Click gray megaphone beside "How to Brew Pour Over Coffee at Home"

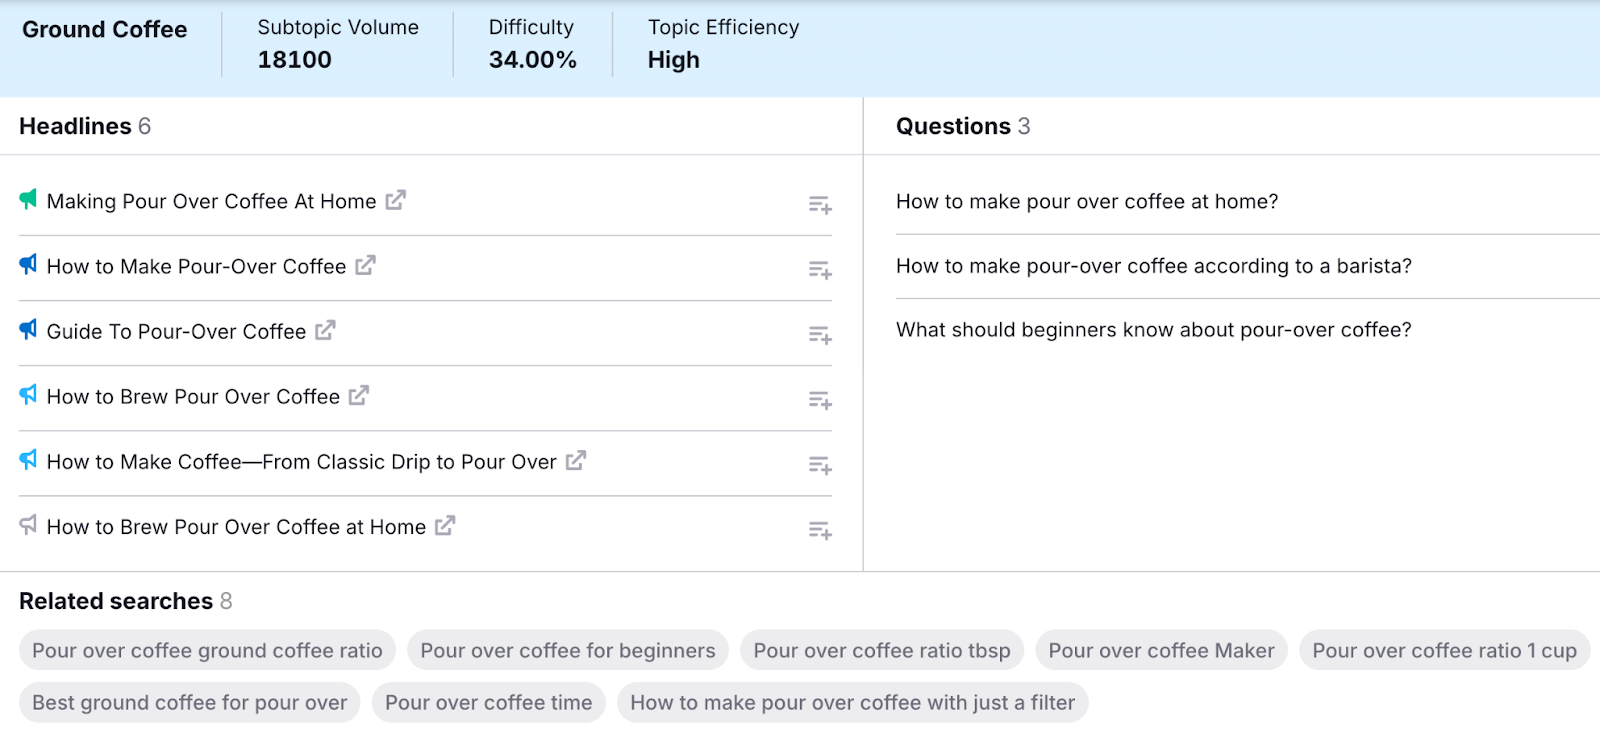27,525
